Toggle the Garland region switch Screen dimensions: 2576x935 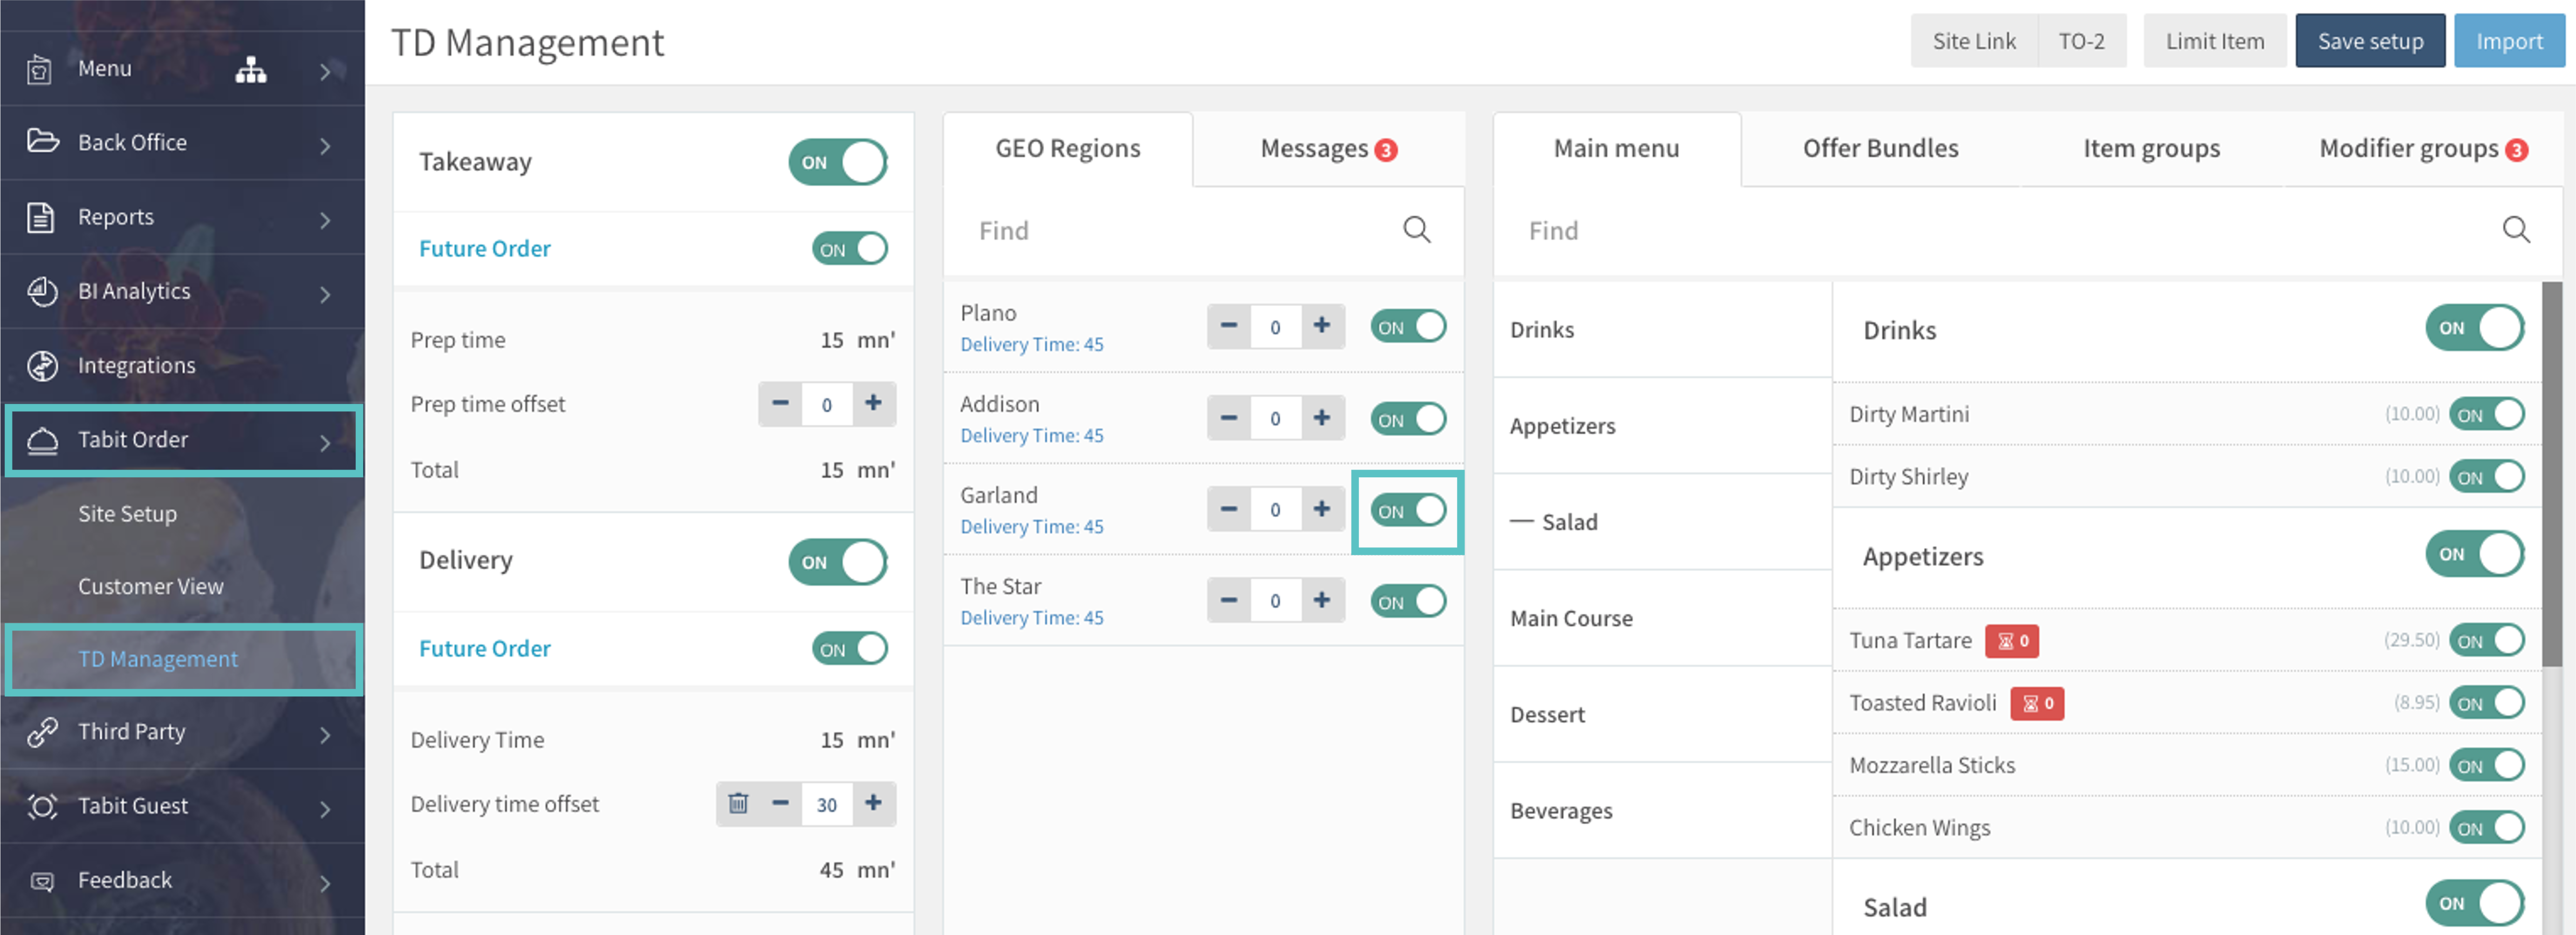1407,511
